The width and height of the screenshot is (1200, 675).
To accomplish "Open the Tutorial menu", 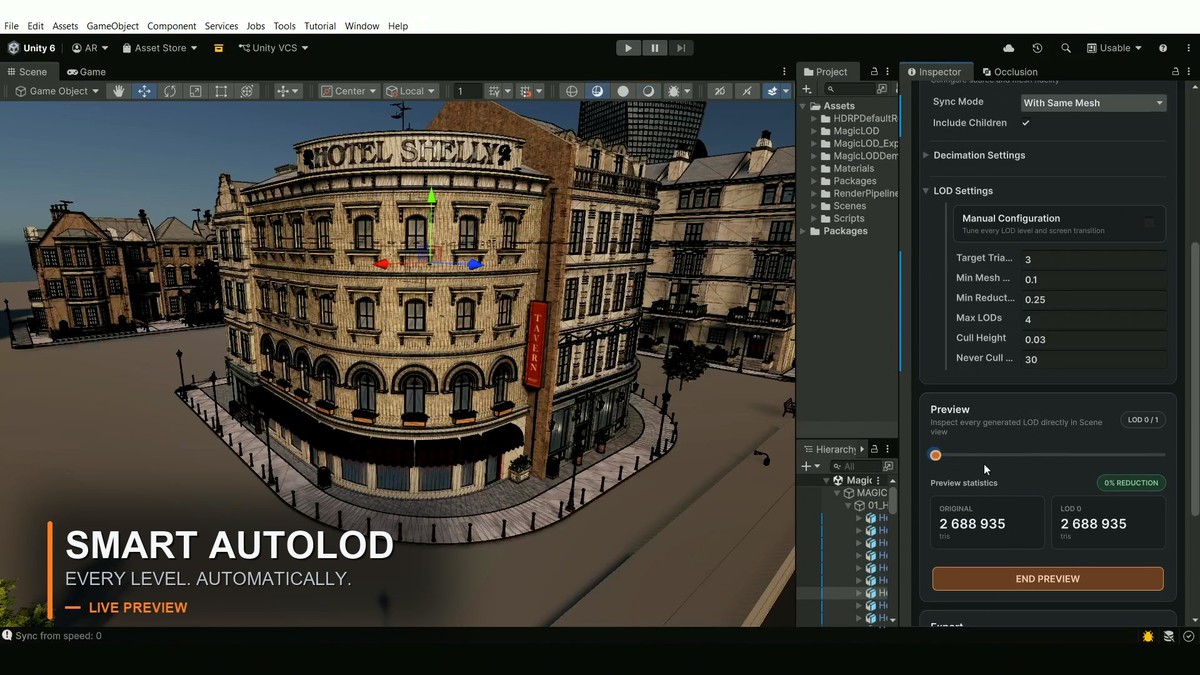I will pyautogui.click(x=320, y=25).
